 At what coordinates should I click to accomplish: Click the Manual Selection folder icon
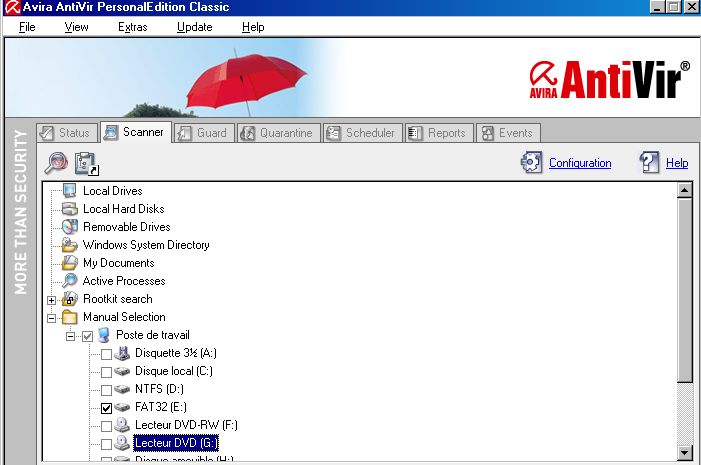click(x=69, y=317)
